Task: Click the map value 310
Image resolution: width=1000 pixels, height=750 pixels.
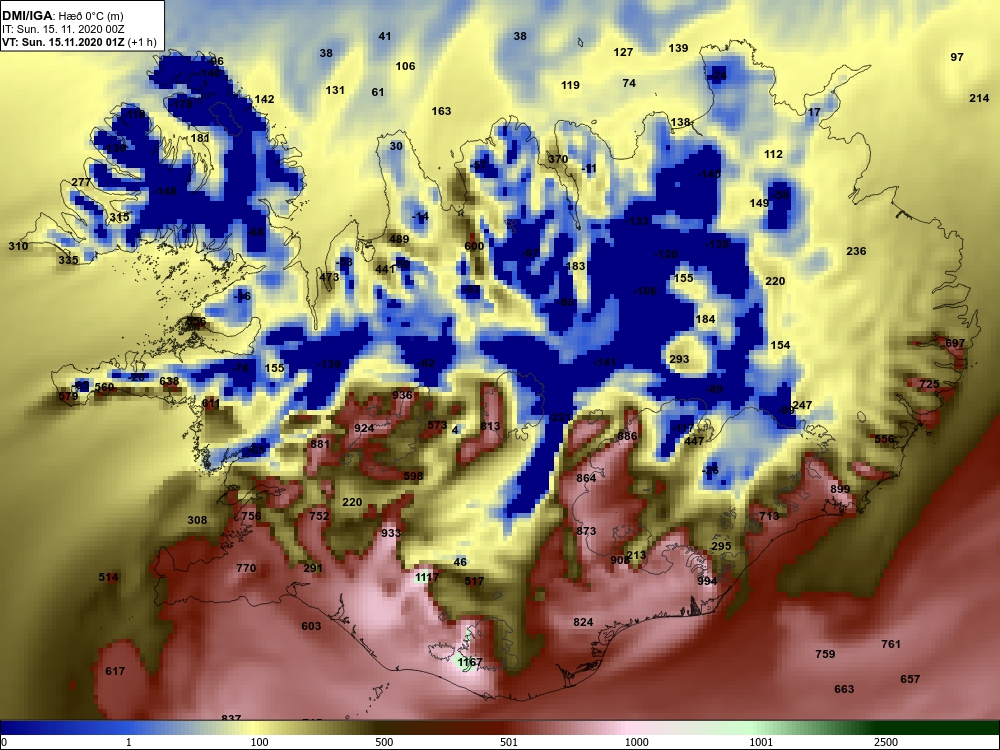Action: [18, 246]
